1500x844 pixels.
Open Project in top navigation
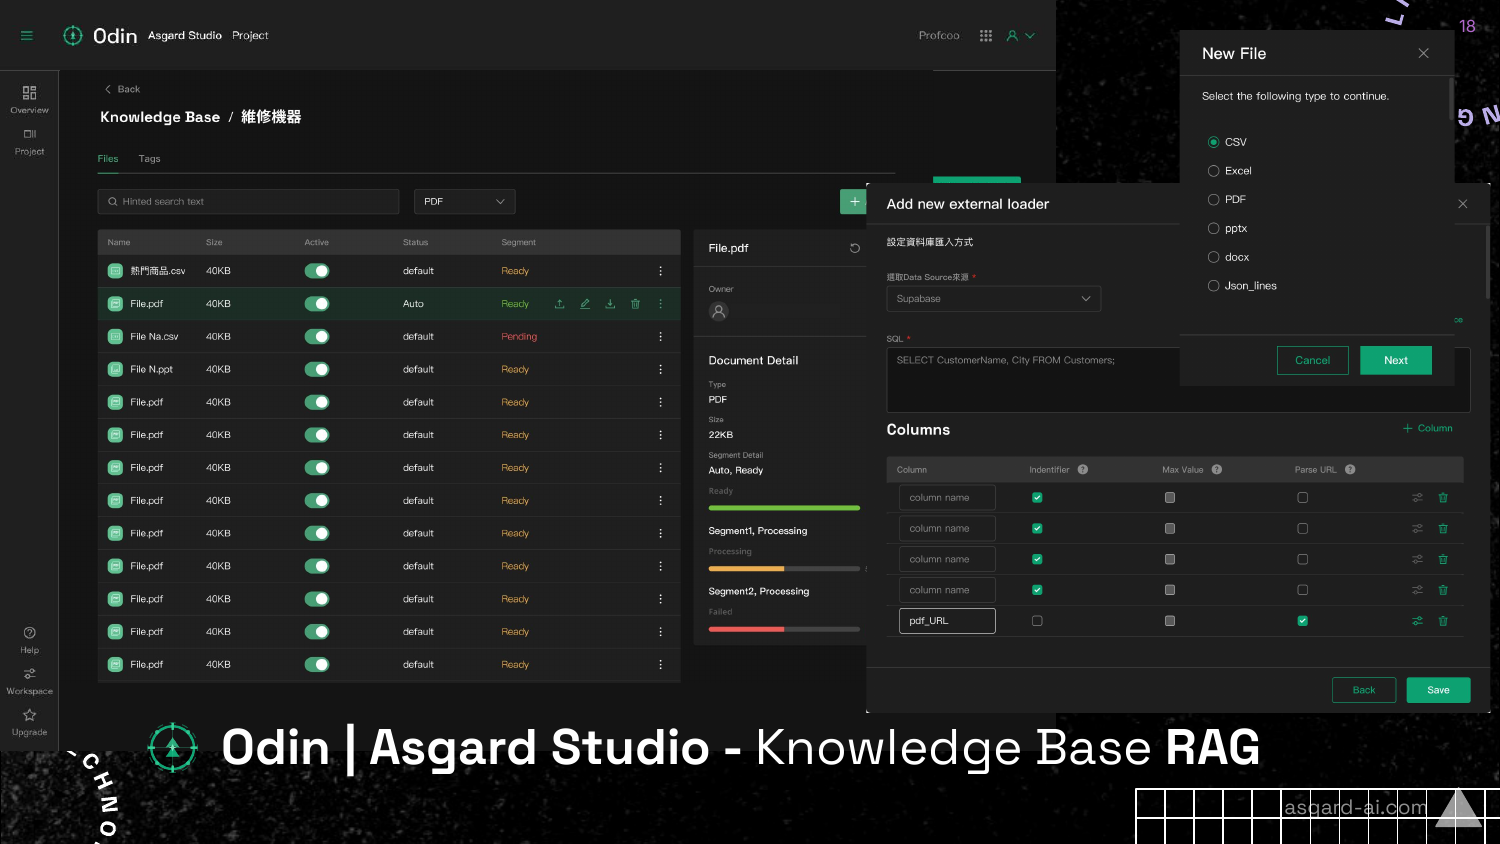[x=250, y=36]
